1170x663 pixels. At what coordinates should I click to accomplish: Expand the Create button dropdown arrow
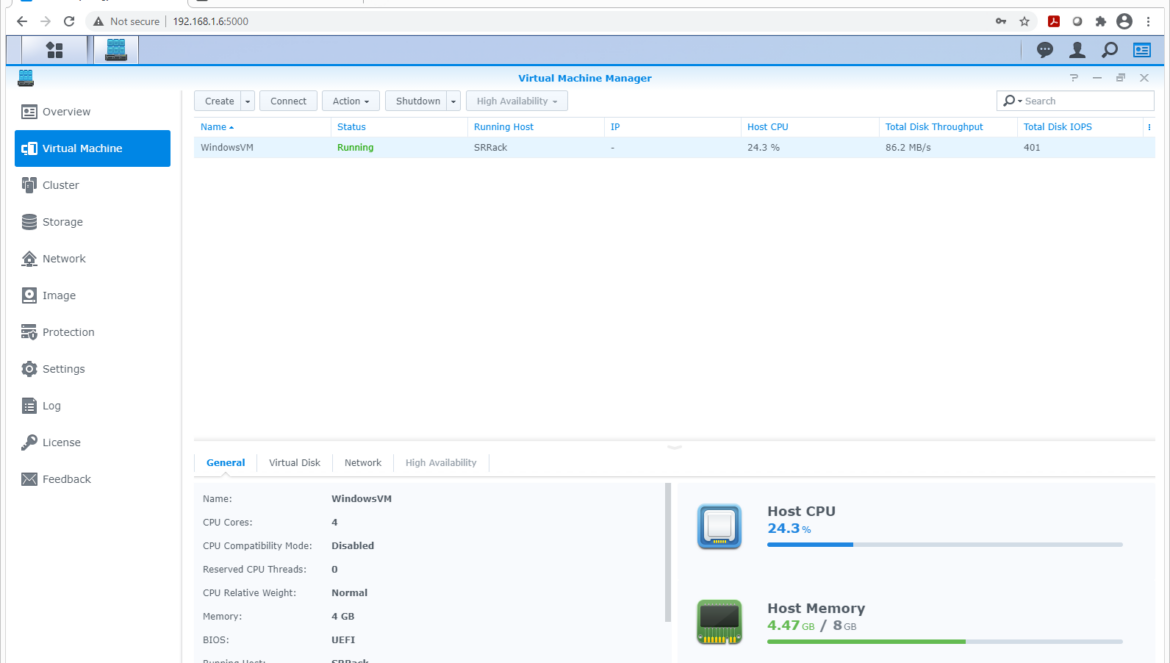click(248, 101)
